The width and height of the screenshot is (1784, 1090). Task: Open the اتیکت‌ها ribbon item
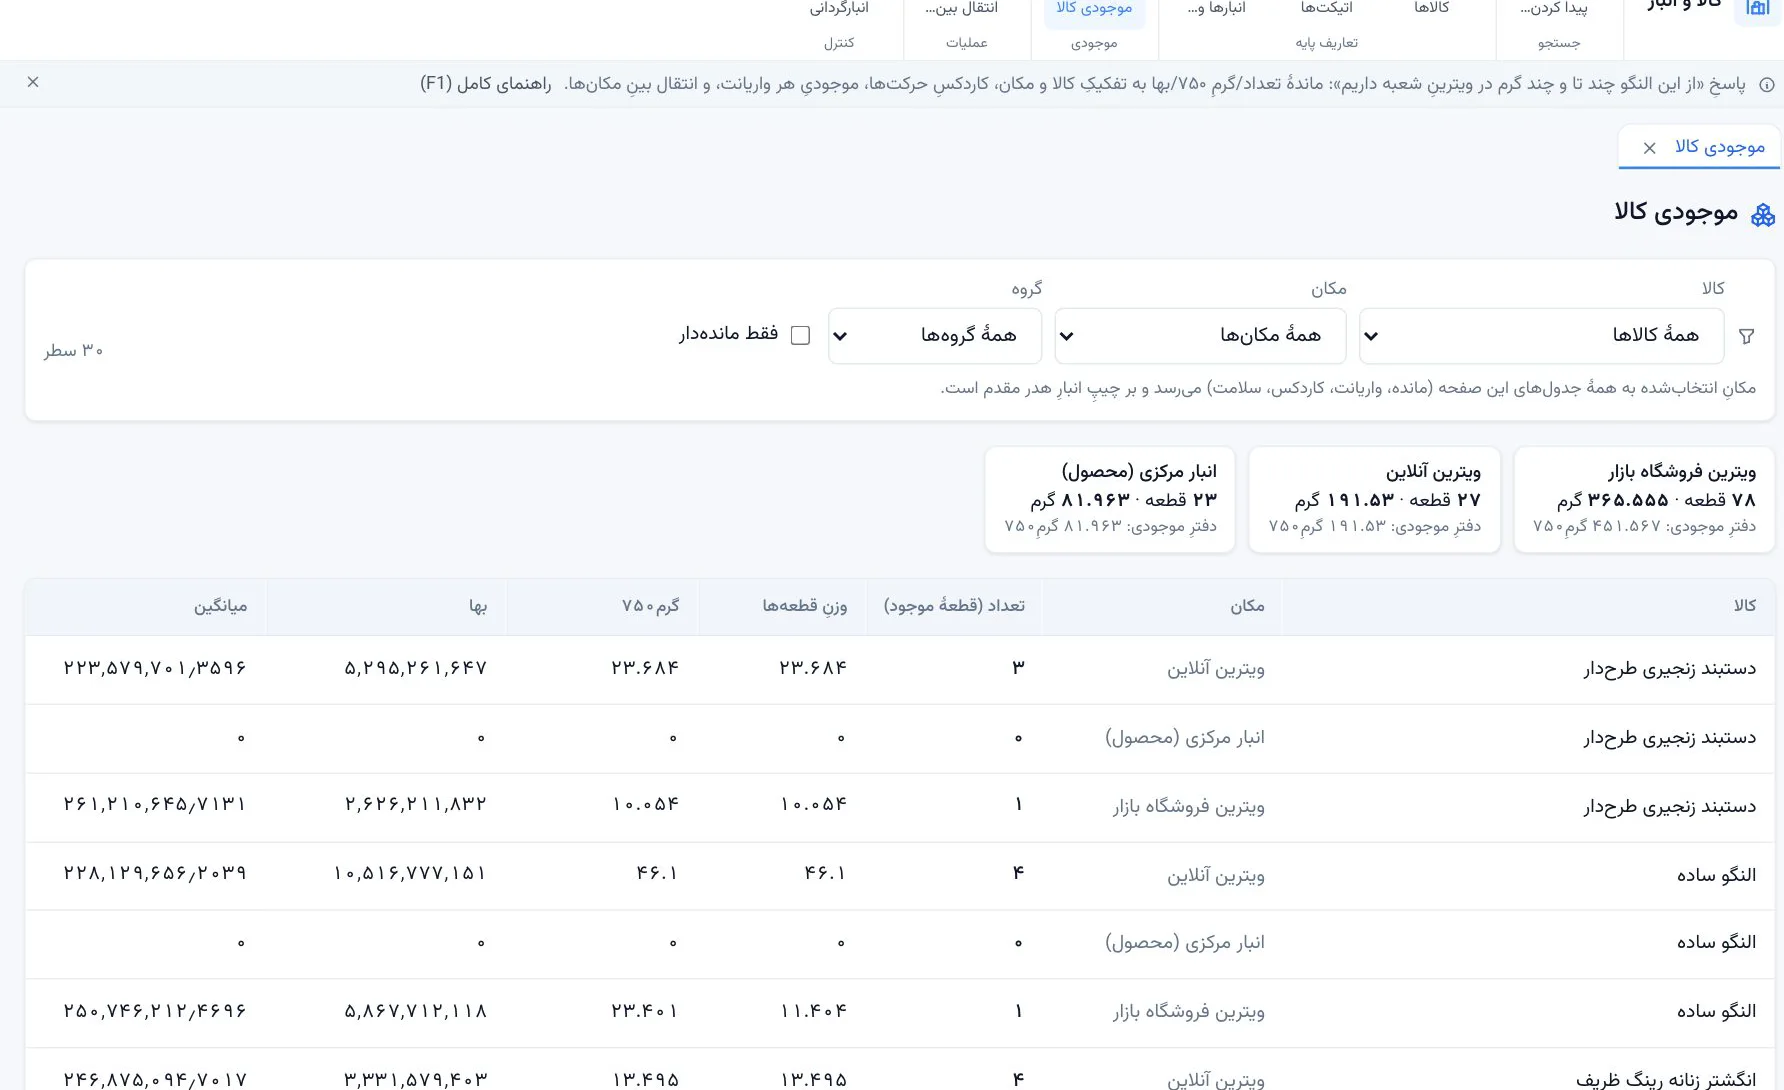(1326, 10)
